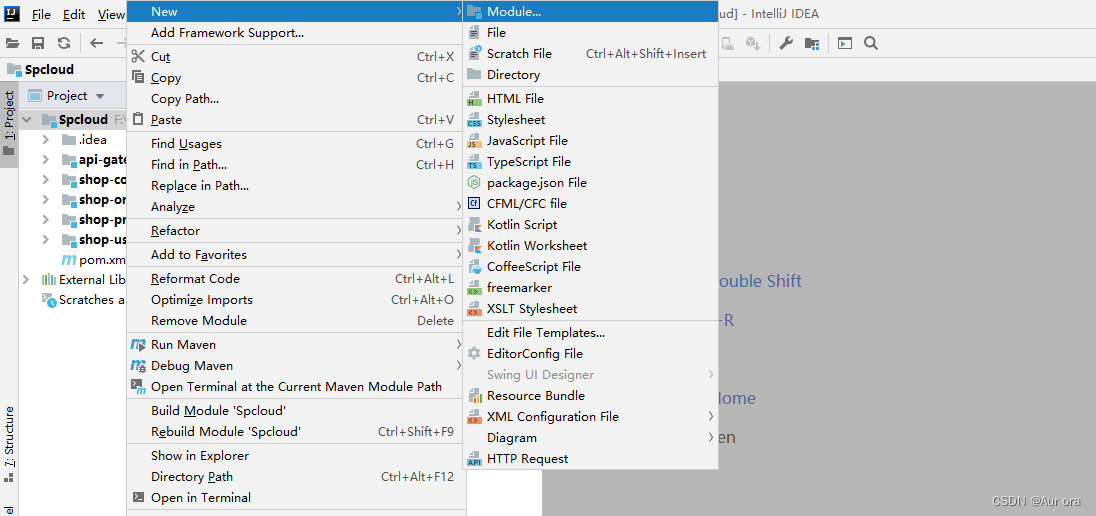This screenshot has height=516, width=1096.
Task: Select Copy Path... menu entry
Action: click(296, 99)
